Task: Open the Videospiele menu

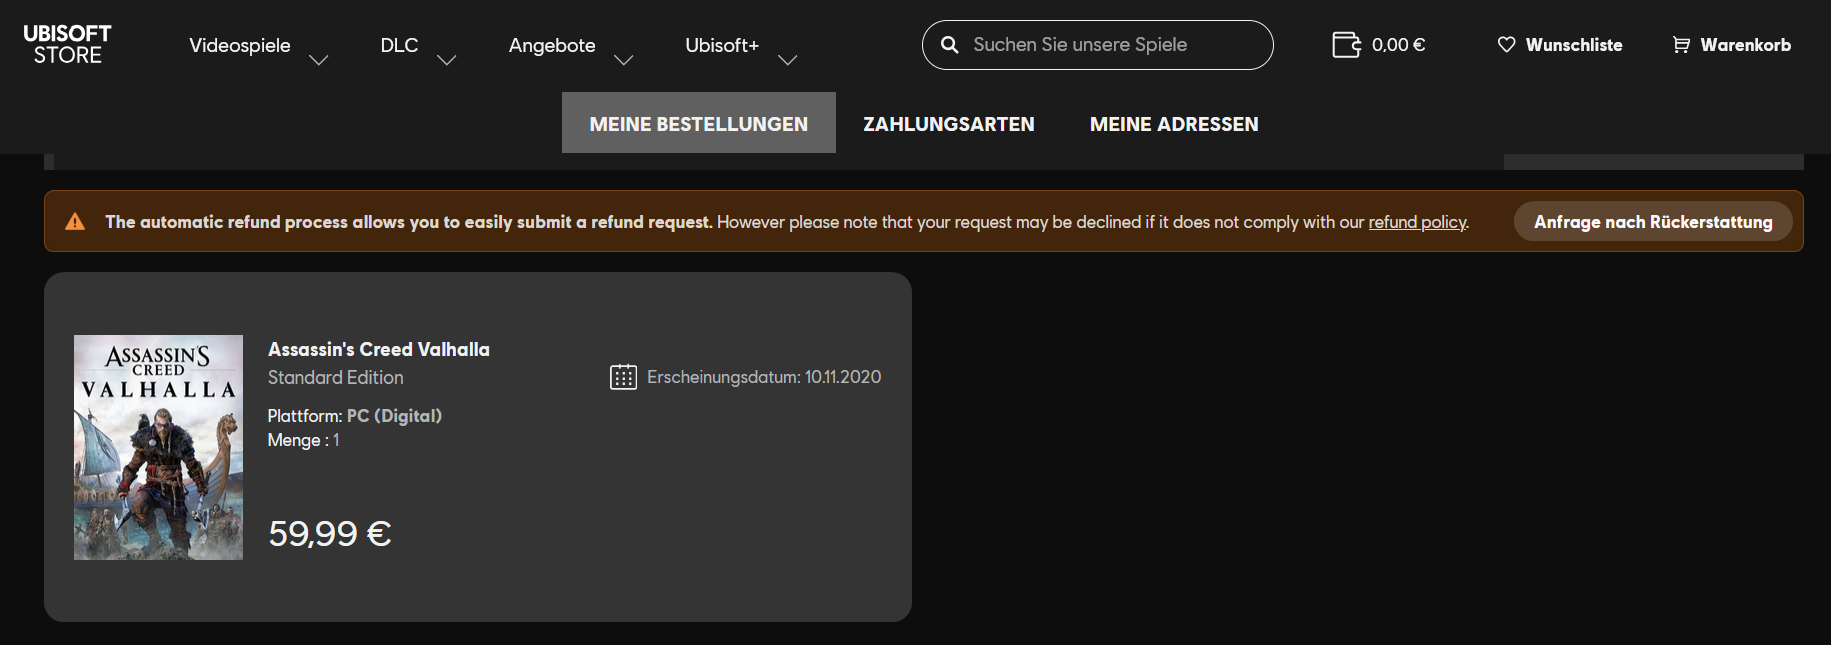Action: click(x=240, y=45)
